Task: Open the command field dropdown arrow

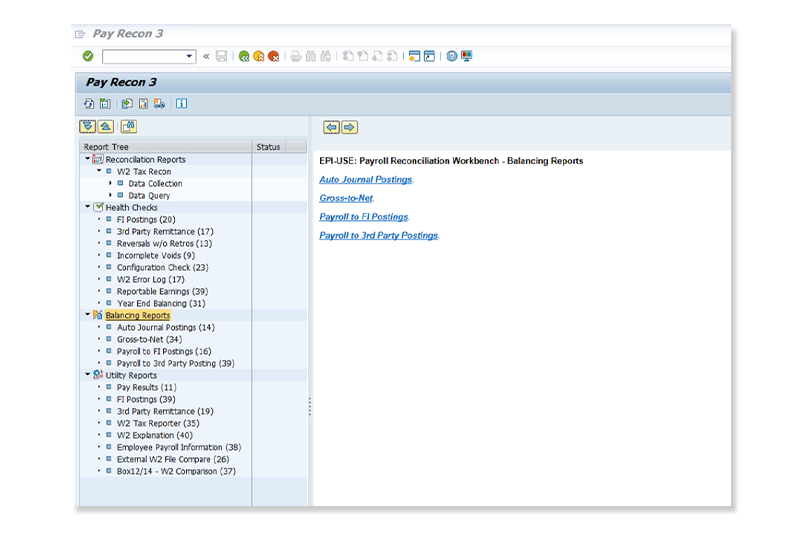Action: pos(189,56)
